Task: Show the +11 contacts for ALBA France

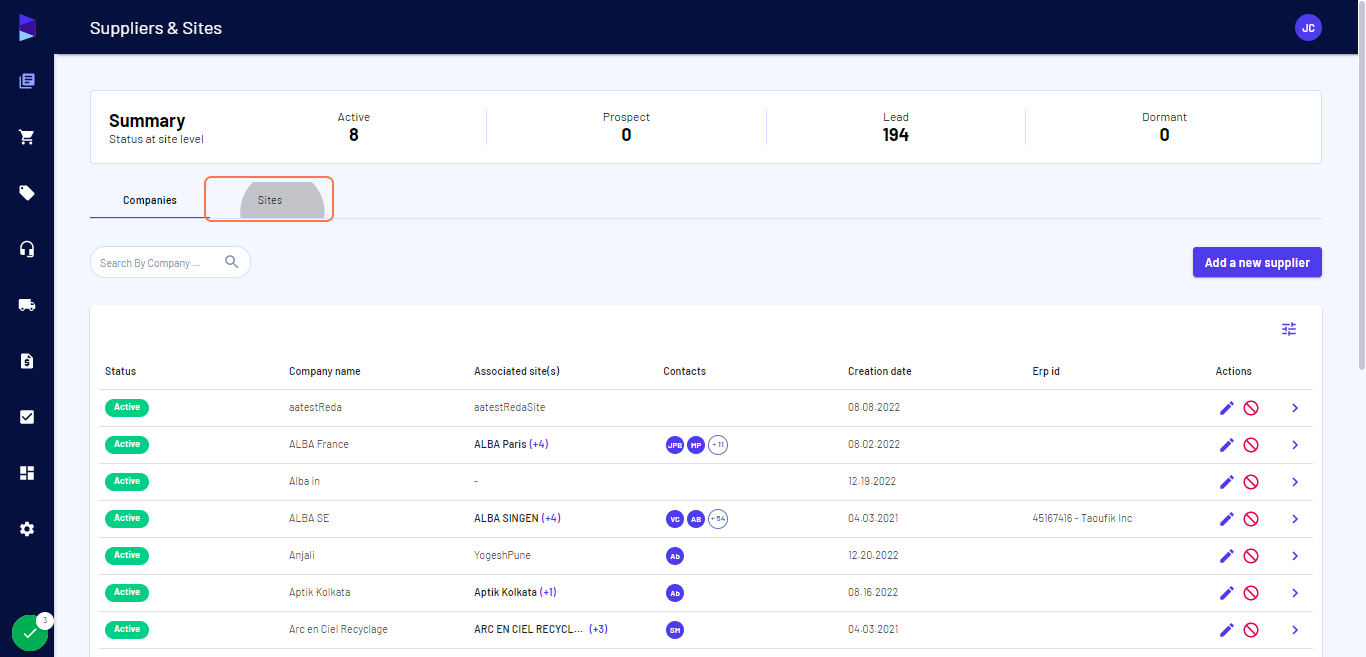Action: point(717,445)
